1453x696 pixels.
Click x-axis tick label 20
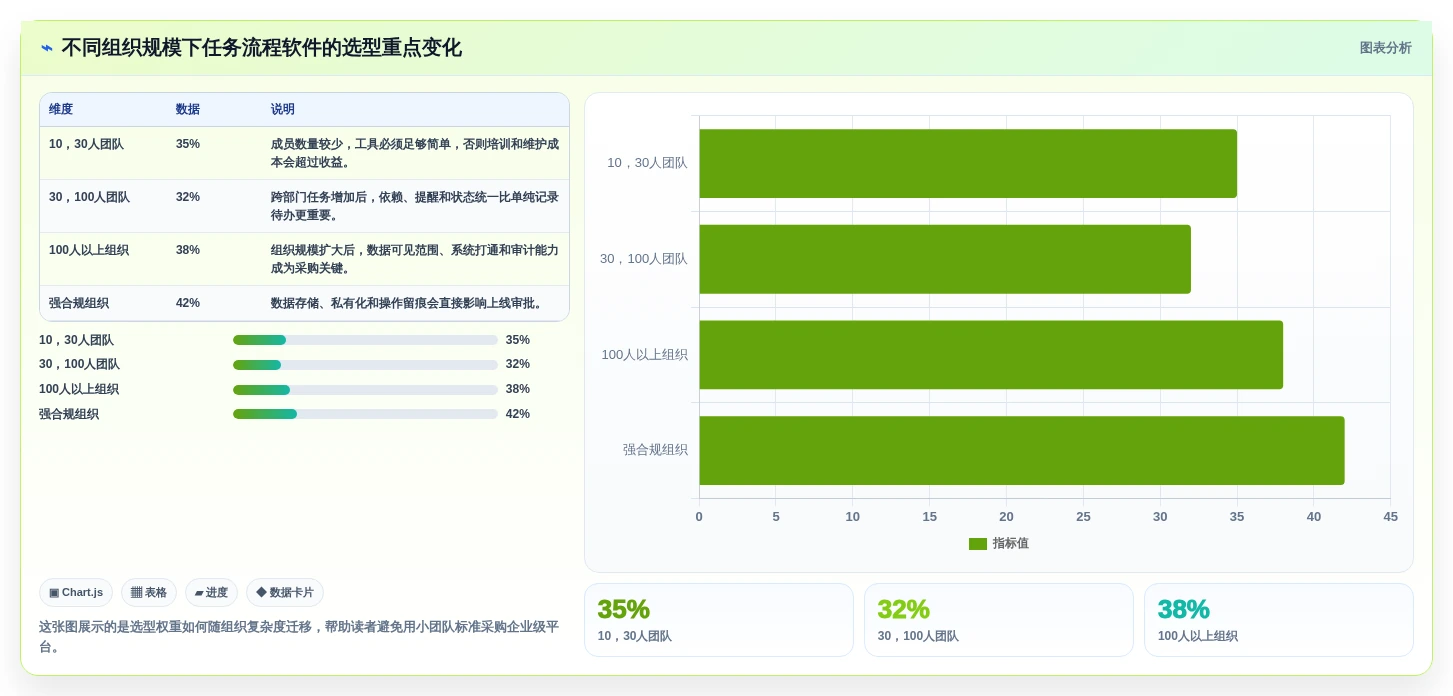pos(1006,517)
